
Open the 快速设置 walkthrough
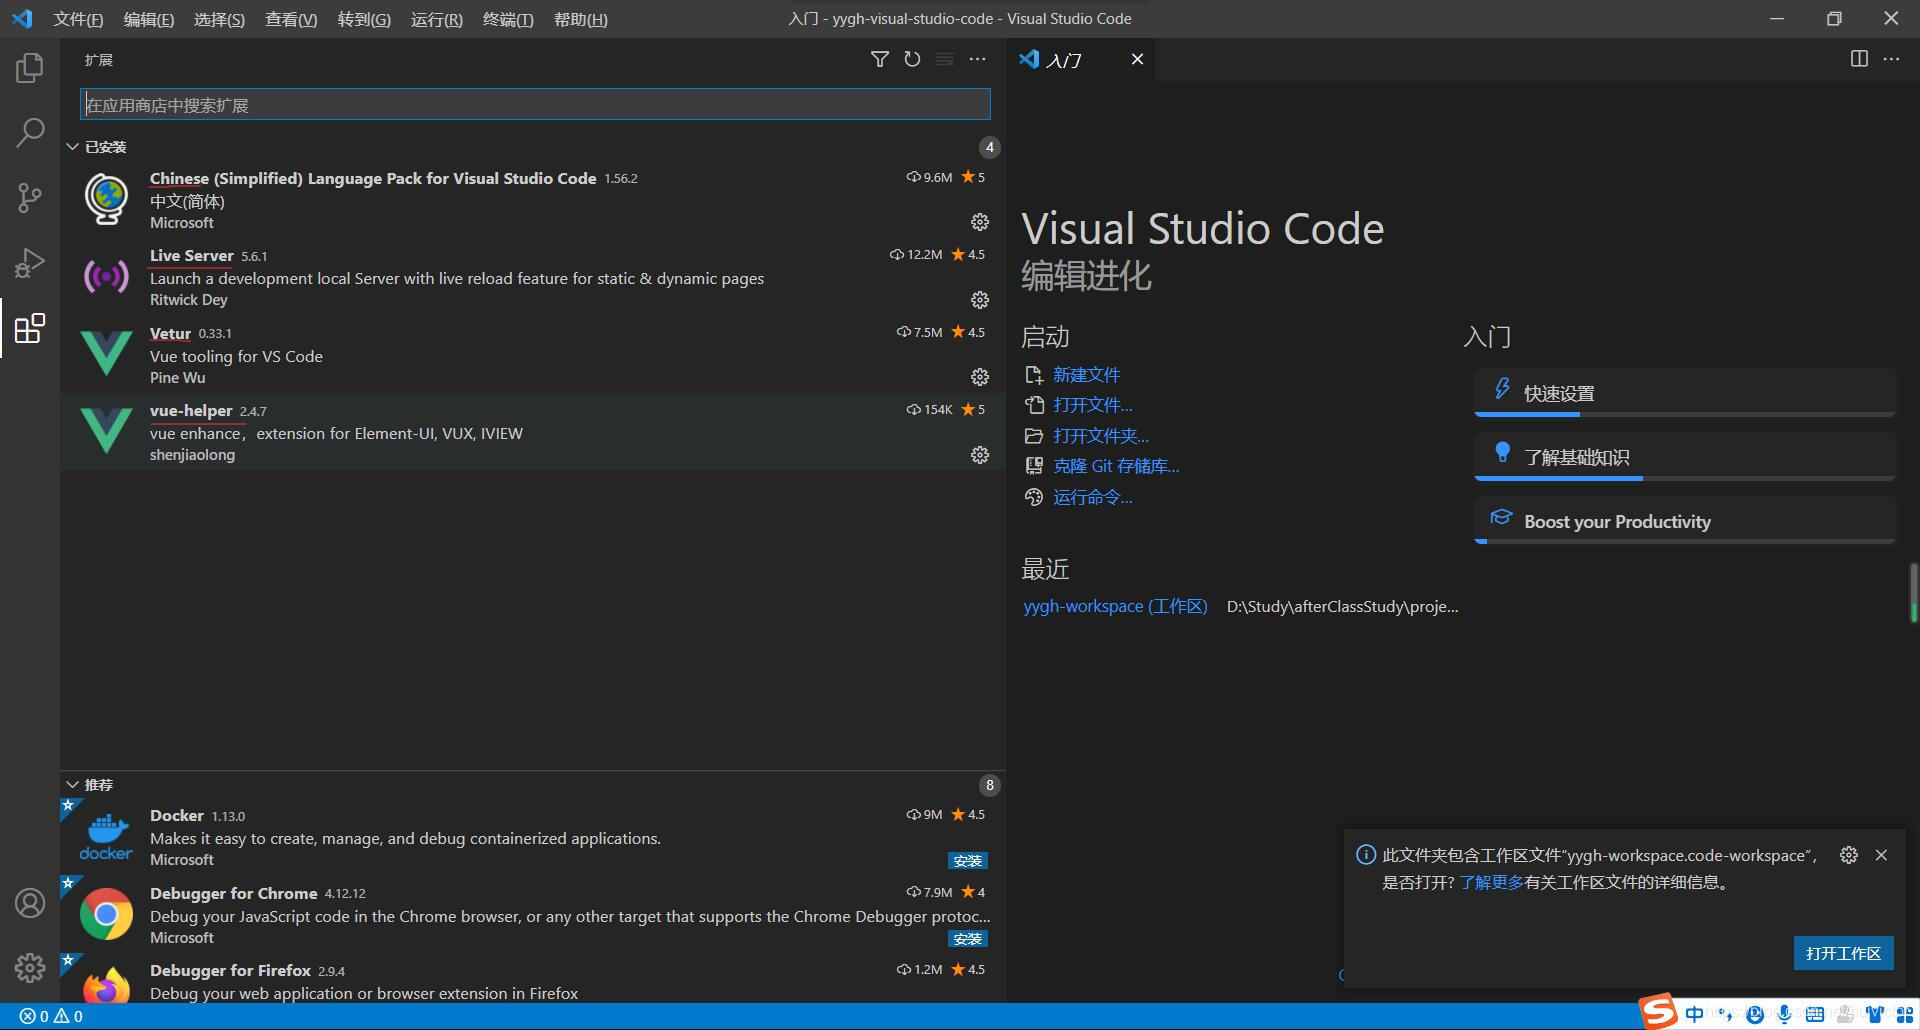click(x=1685, y=393)
